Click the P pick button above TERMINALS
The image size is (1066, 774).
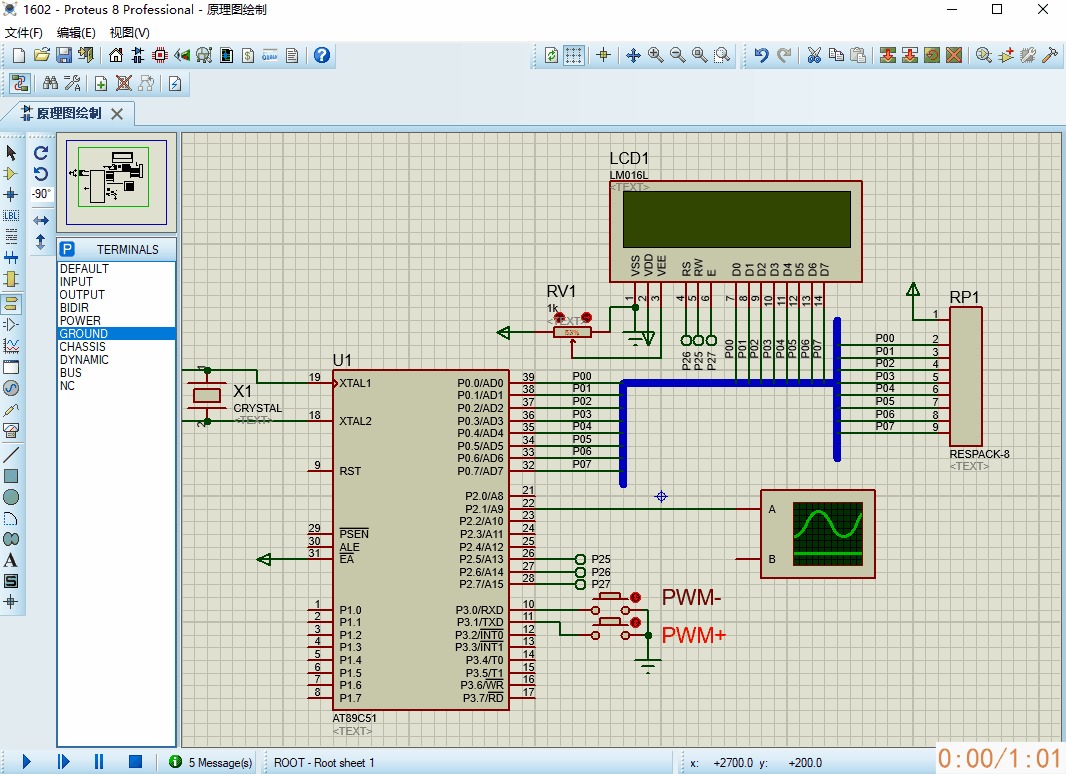click(x=67, y=249)
